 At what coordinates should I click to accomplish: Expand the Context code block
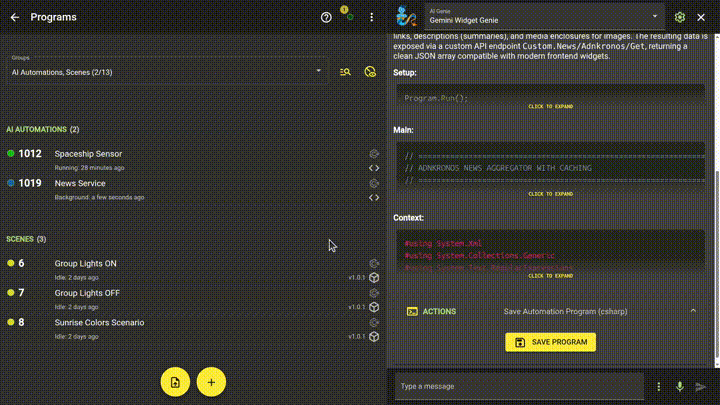[x=550, y=276]
